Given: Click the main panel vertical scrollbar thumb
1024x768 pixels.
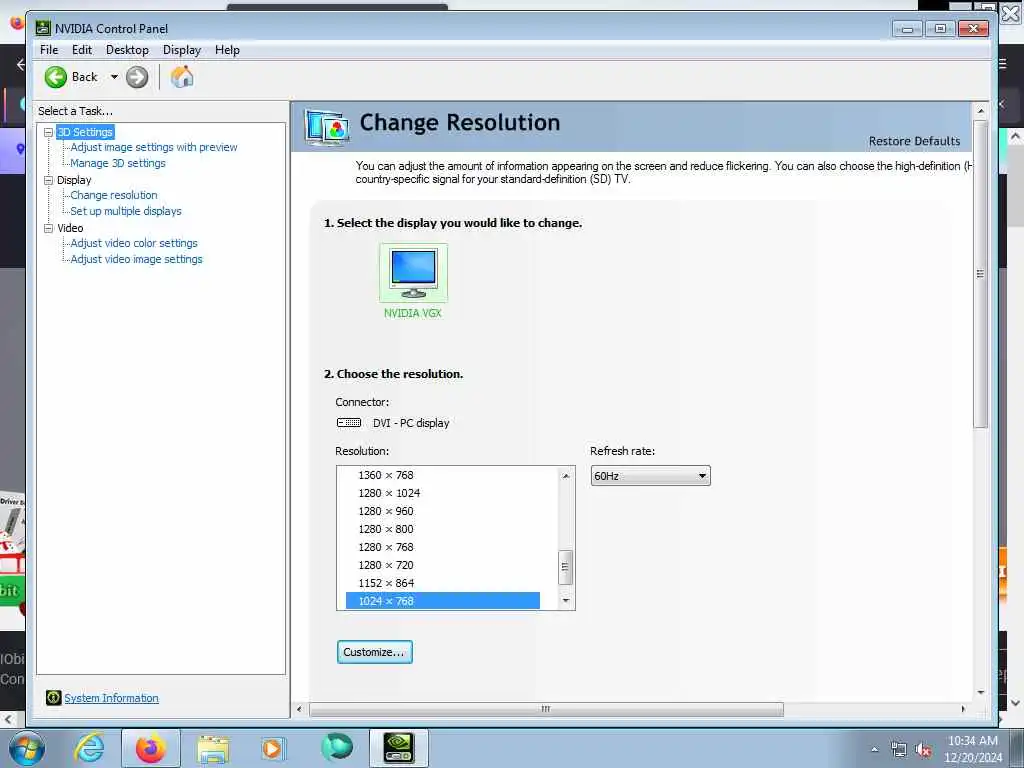Looking at the screenshot, I should click(980, 274).
